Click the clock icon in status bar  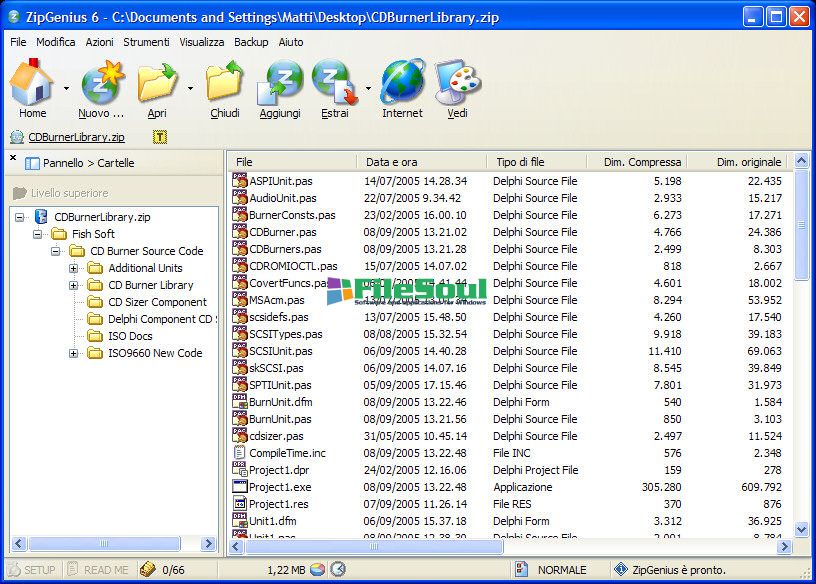coord(338,569)
